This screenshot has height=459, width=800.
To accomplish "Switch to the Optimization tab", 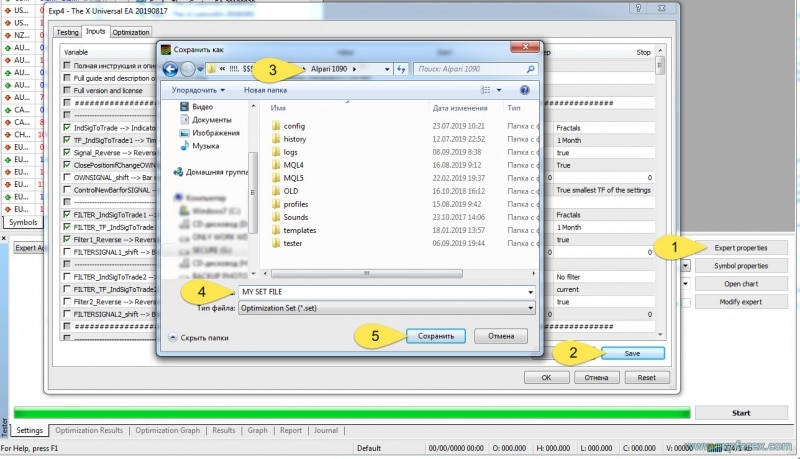I will [x=132, y=32].
